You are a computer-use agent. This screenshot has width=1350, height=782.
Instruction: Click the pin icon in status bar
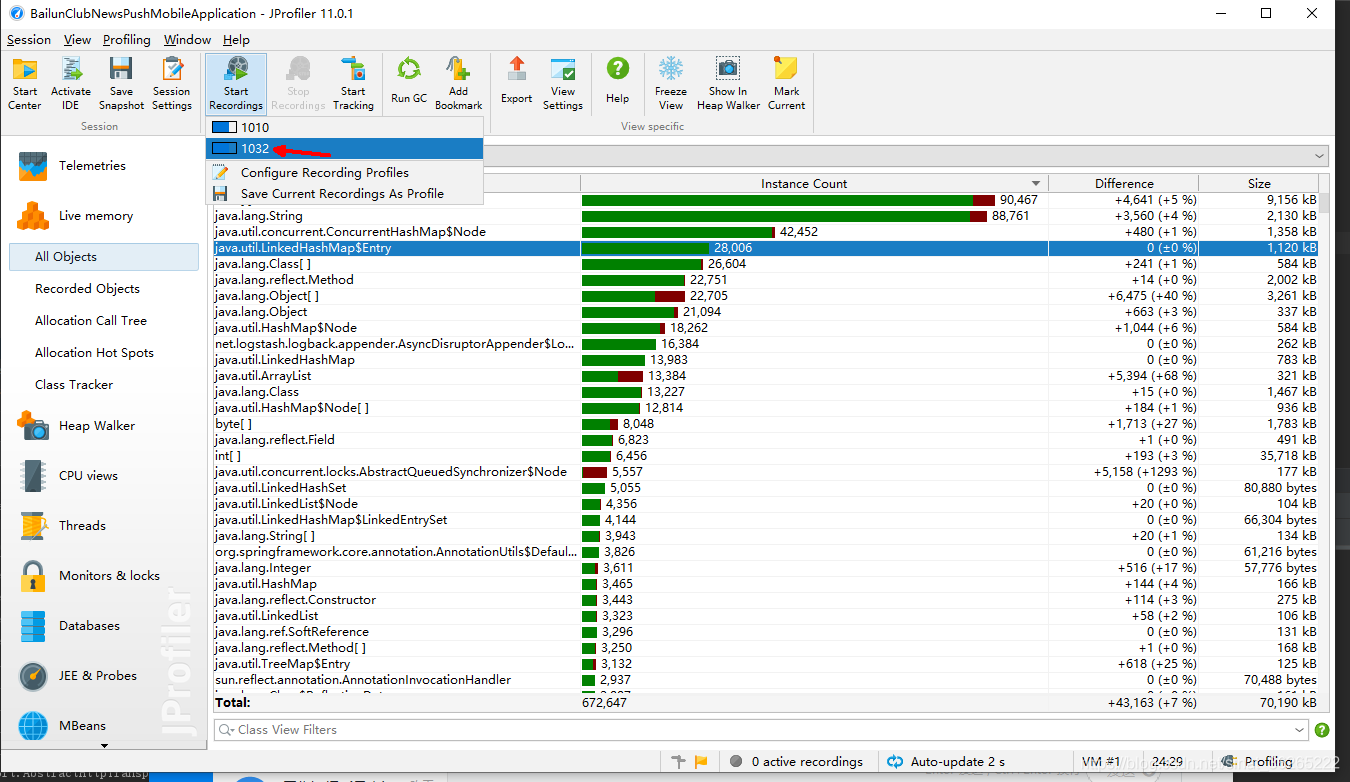tap(680, 762)
